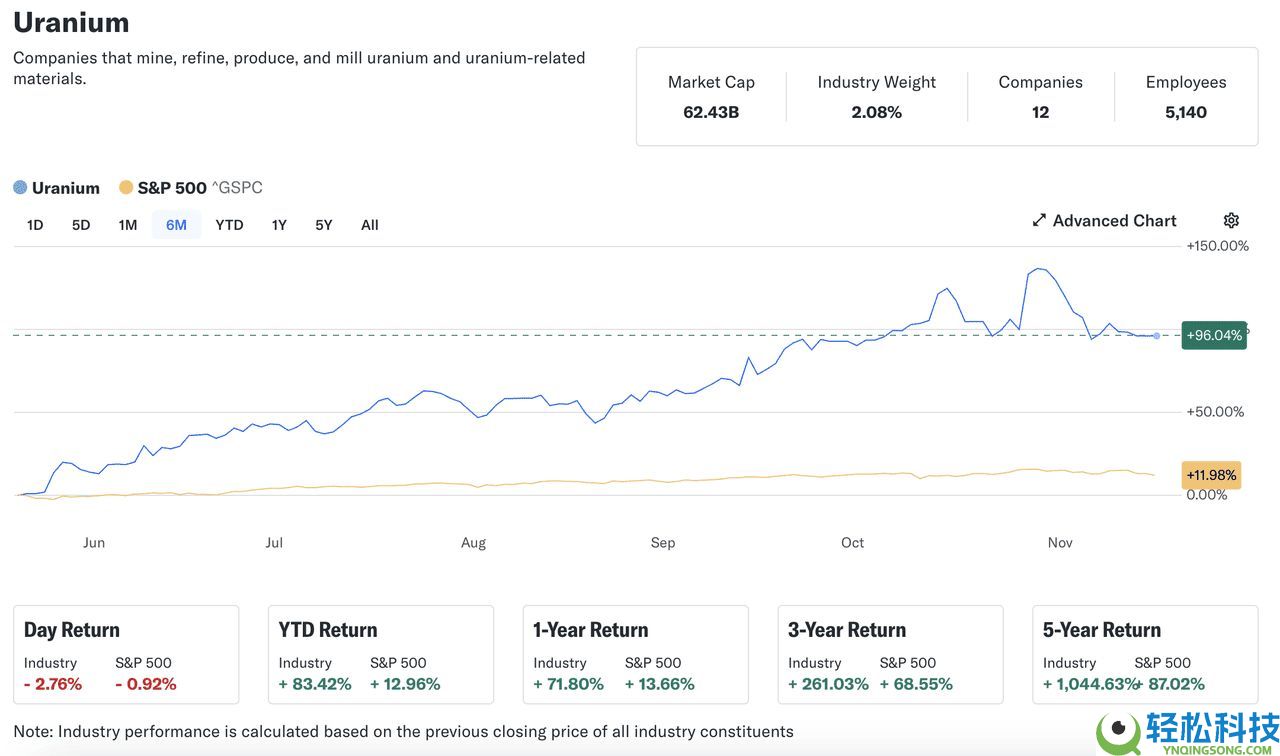Click the ^GSPC ticker symbol
The width and height of the screenshot is (1280, 756).
point(237,188)
